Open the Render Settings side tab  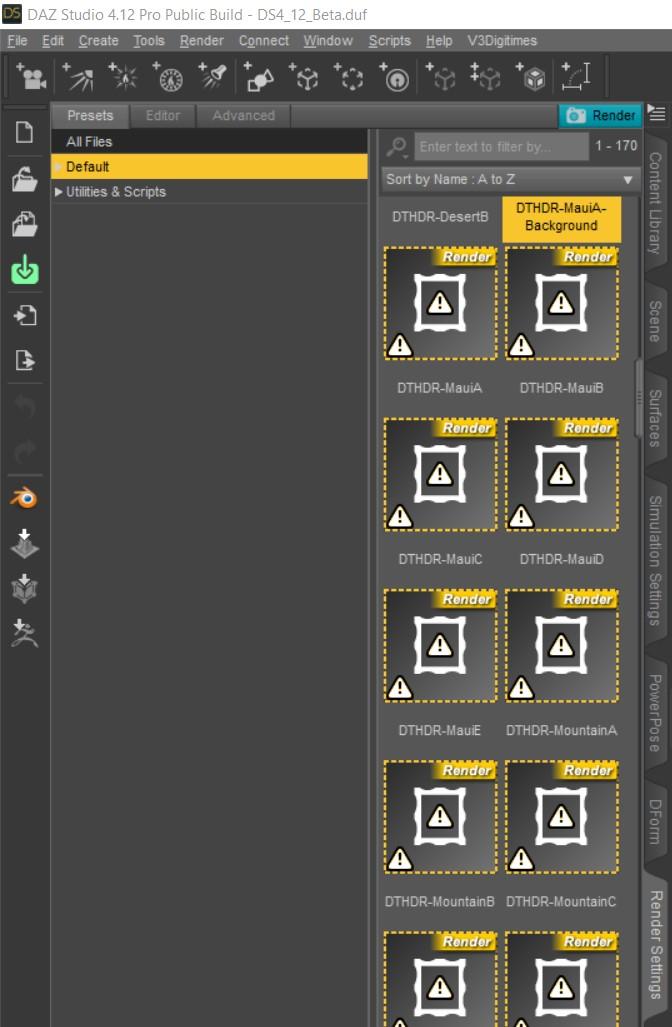[655, 944]
